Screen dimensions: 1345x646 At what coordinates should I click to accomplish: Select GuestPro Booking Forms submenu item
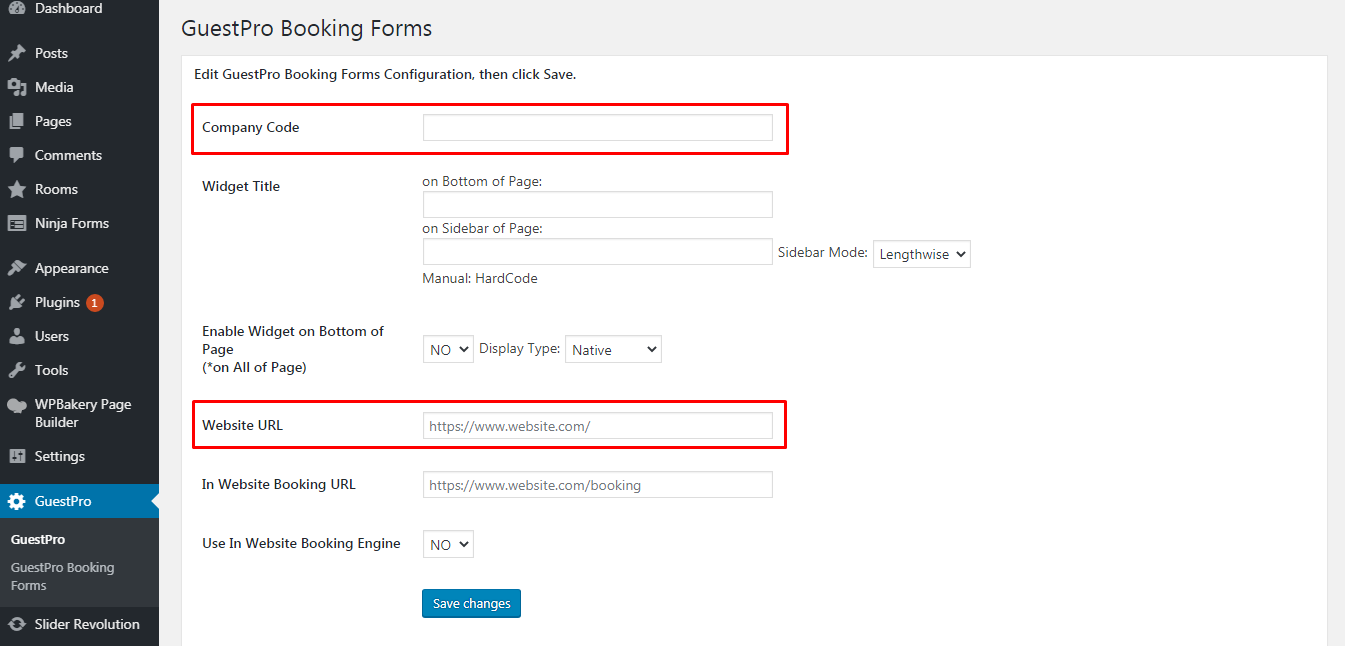60,576
